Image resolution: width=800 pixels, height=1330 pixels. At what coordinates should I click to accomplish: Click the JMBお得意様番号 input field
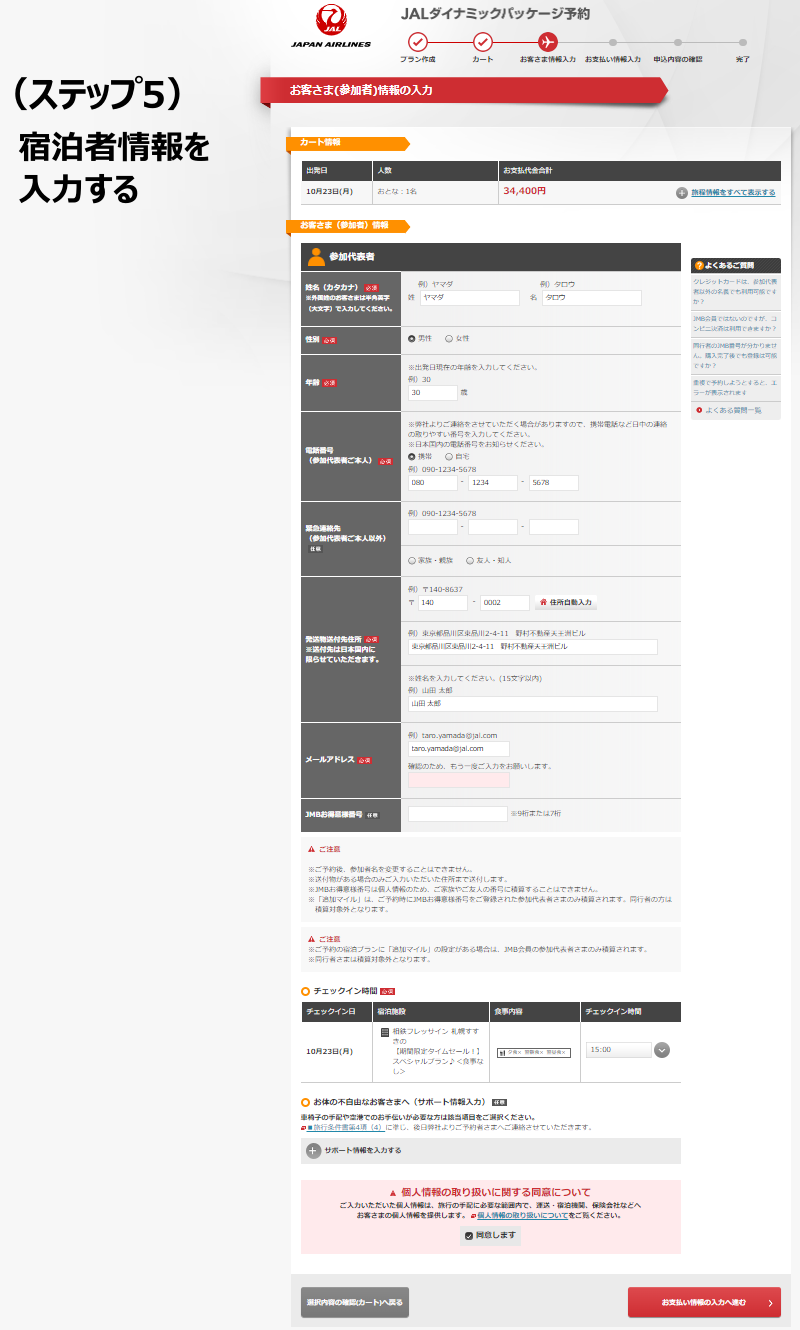[458, 814]
